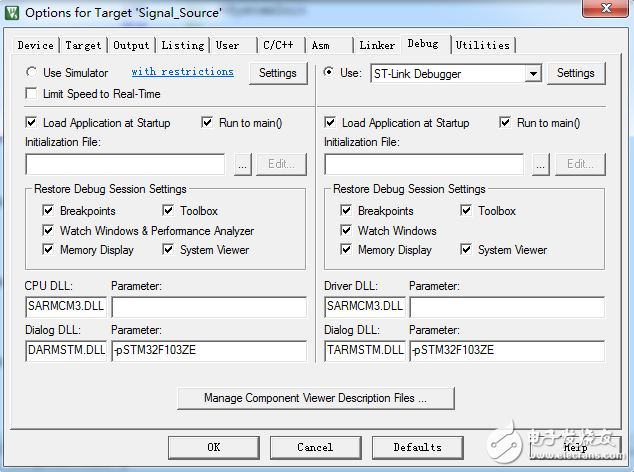This screenshot has height=472, width=634.
Task: Cancel the options dialog
Action: (x=315, y=447)
